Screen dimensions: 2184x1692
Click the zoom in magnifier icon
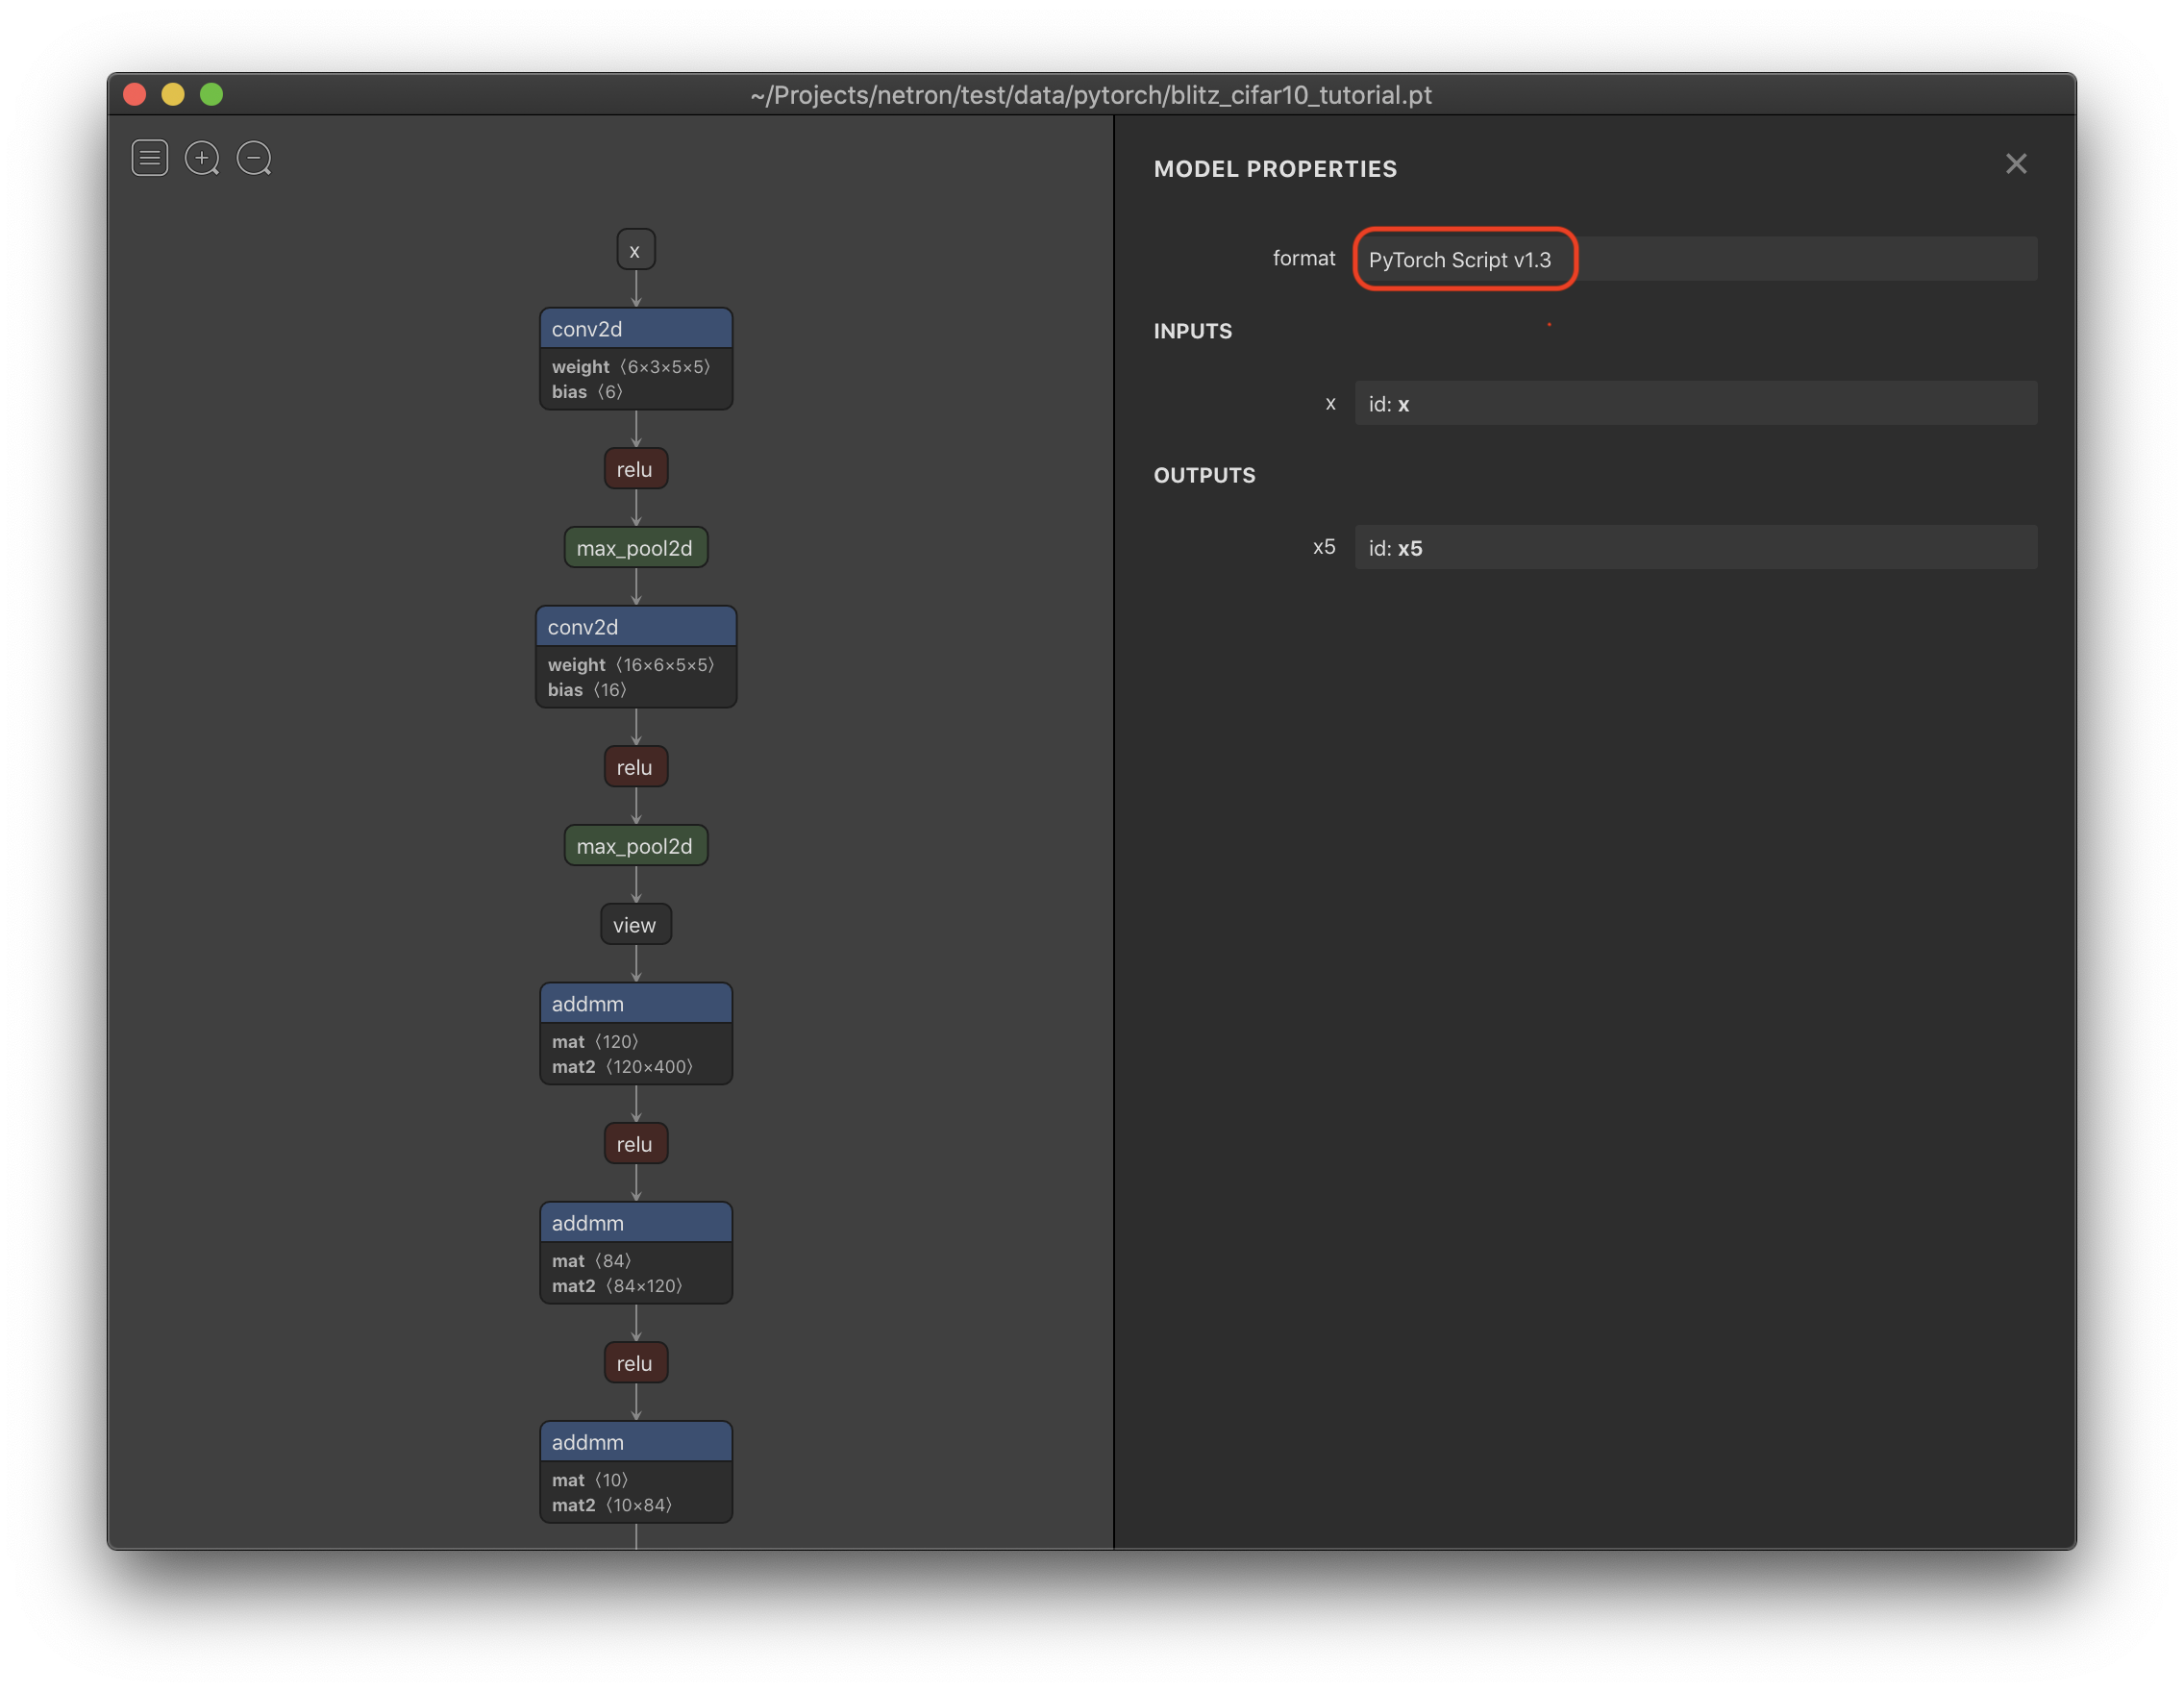click(202, 158)
